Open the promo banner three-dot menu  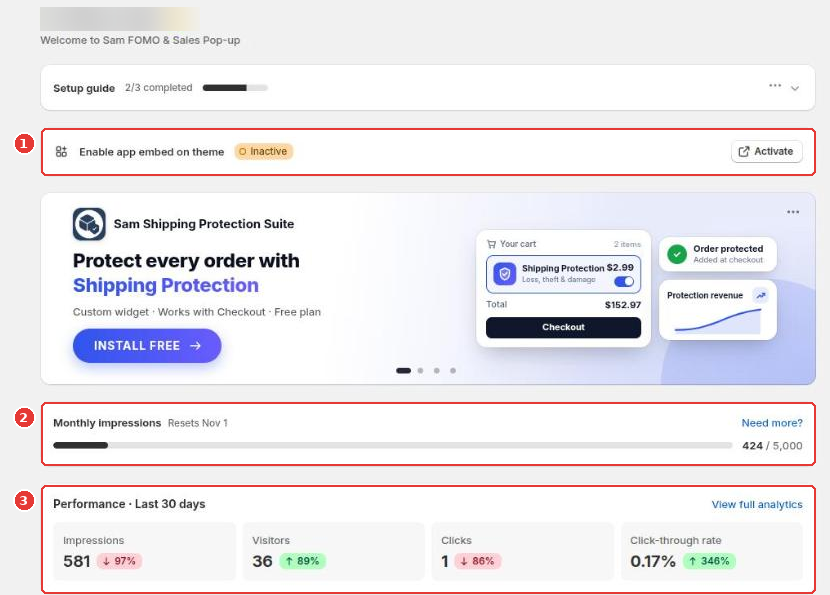(793, 212)
